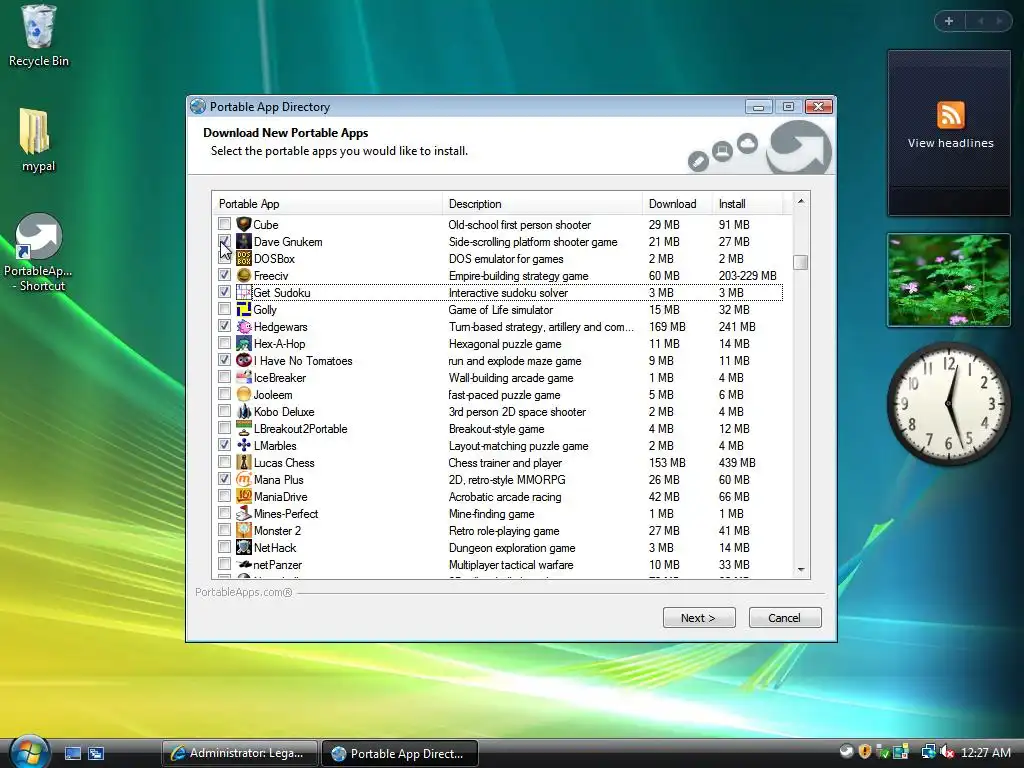This screenshot has height=768, width=1024.
Task: Select the Monster 2 row name
Action: coord(277,531)
